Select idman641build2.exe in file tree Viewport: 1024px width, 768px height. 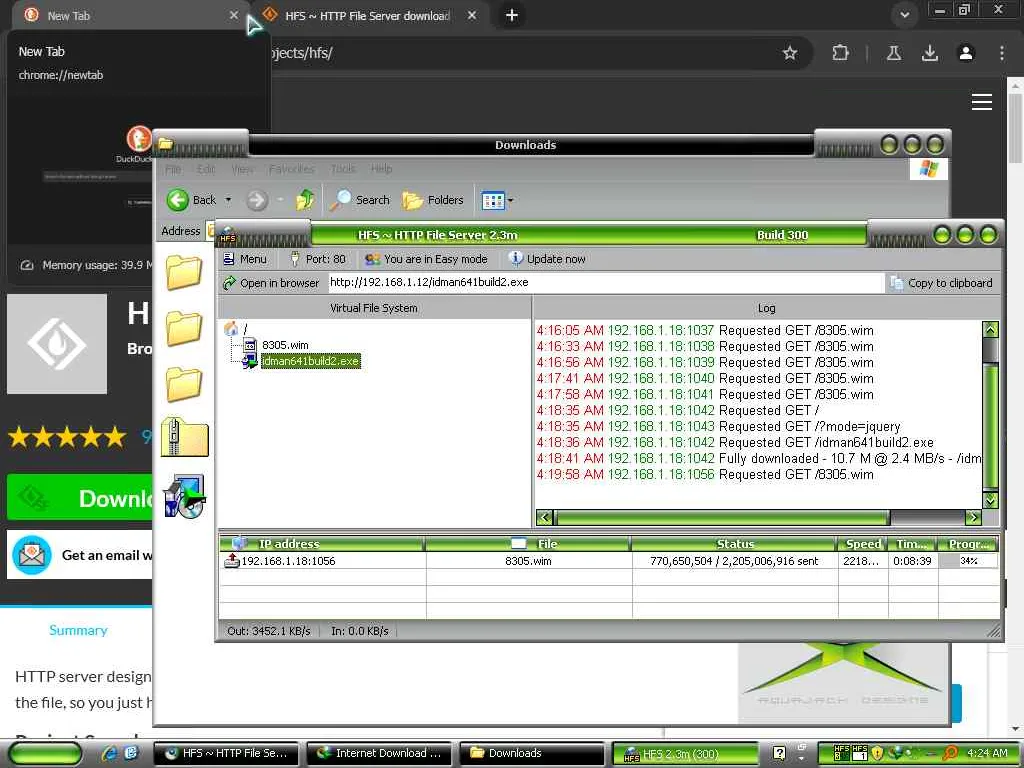click(x=310, y=361)
